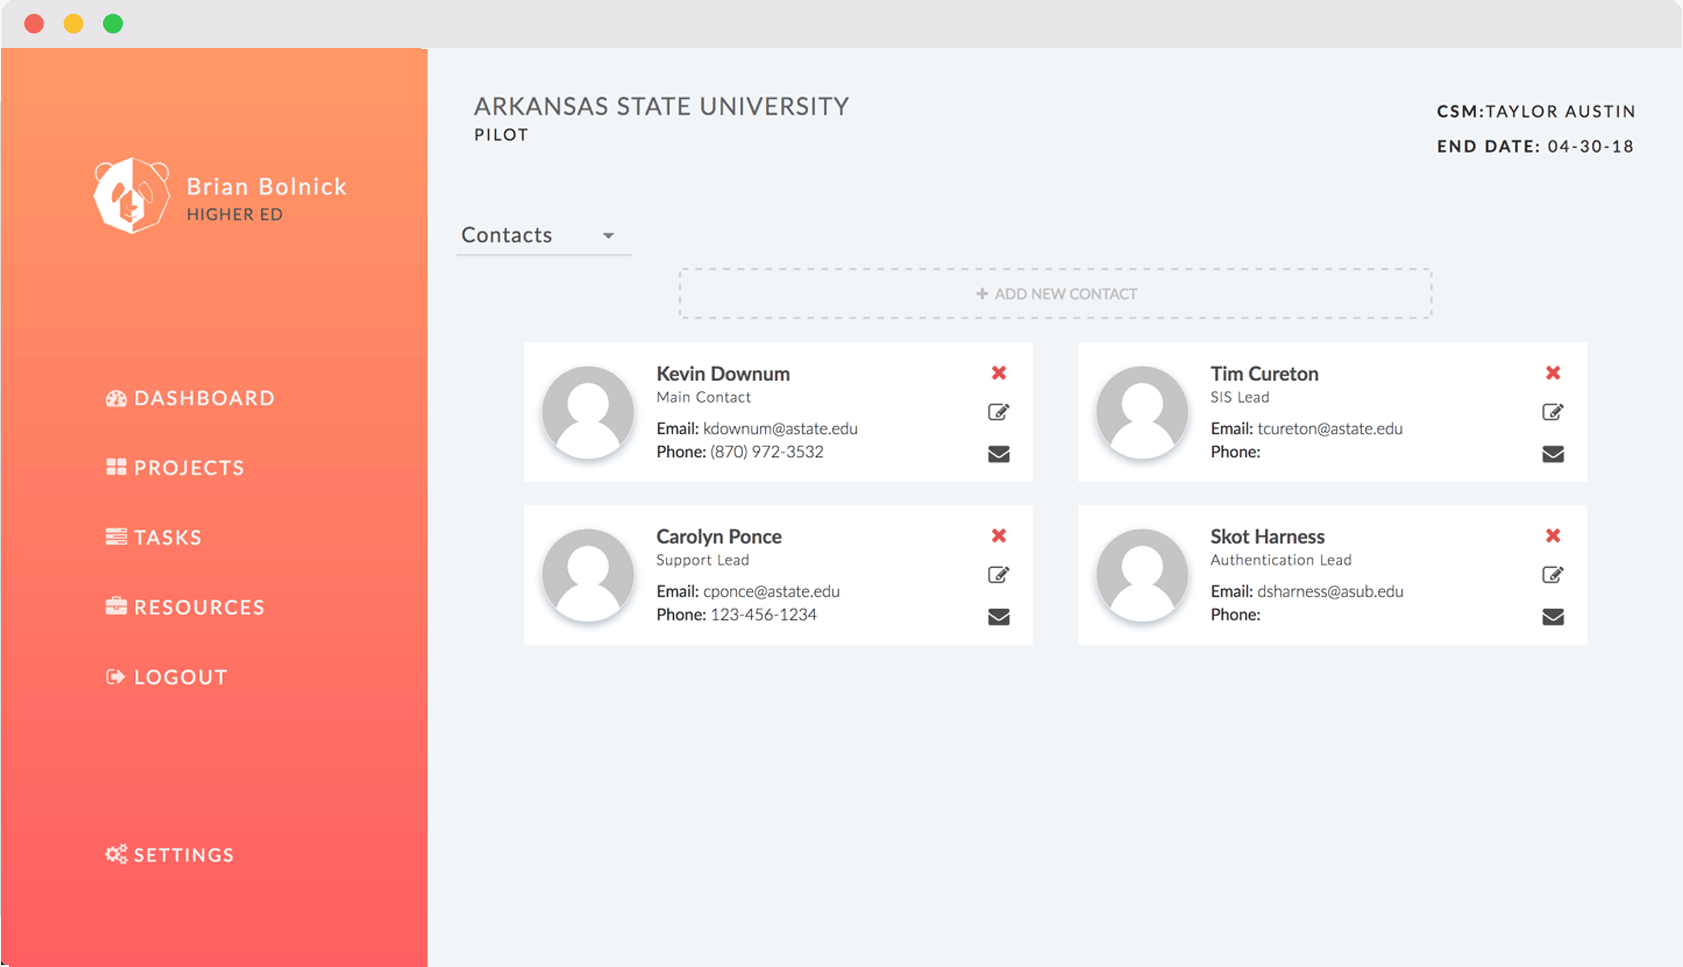Edit Tim Cureton contact card
This screenshot has width=1683, height=967.
pos(1552,412)
